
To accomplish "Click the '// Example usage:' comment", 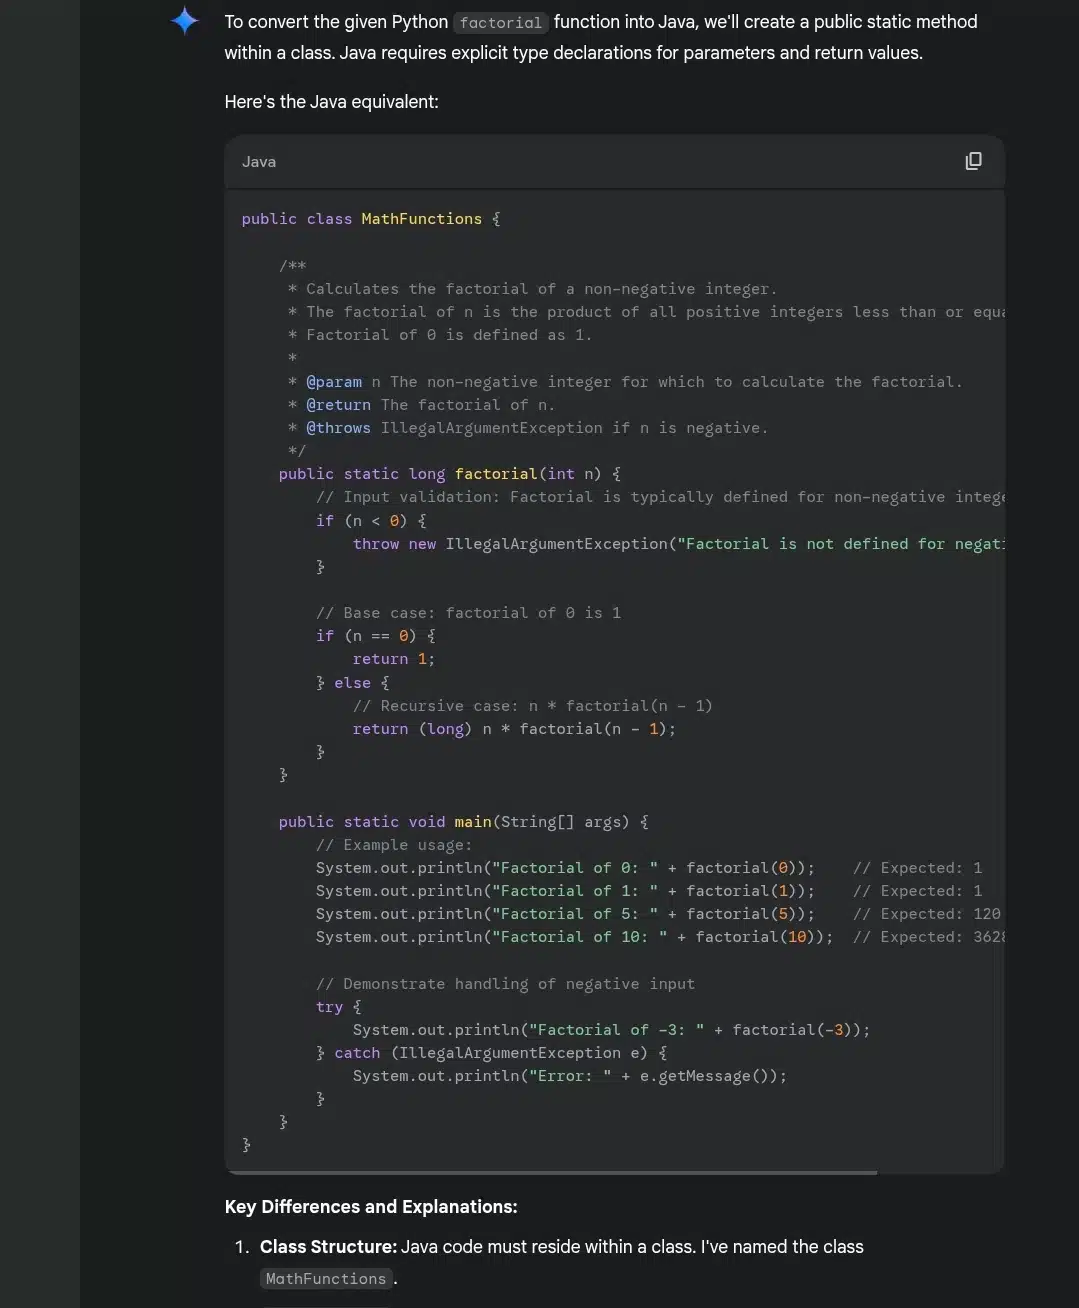I will [x=394, y=845].
